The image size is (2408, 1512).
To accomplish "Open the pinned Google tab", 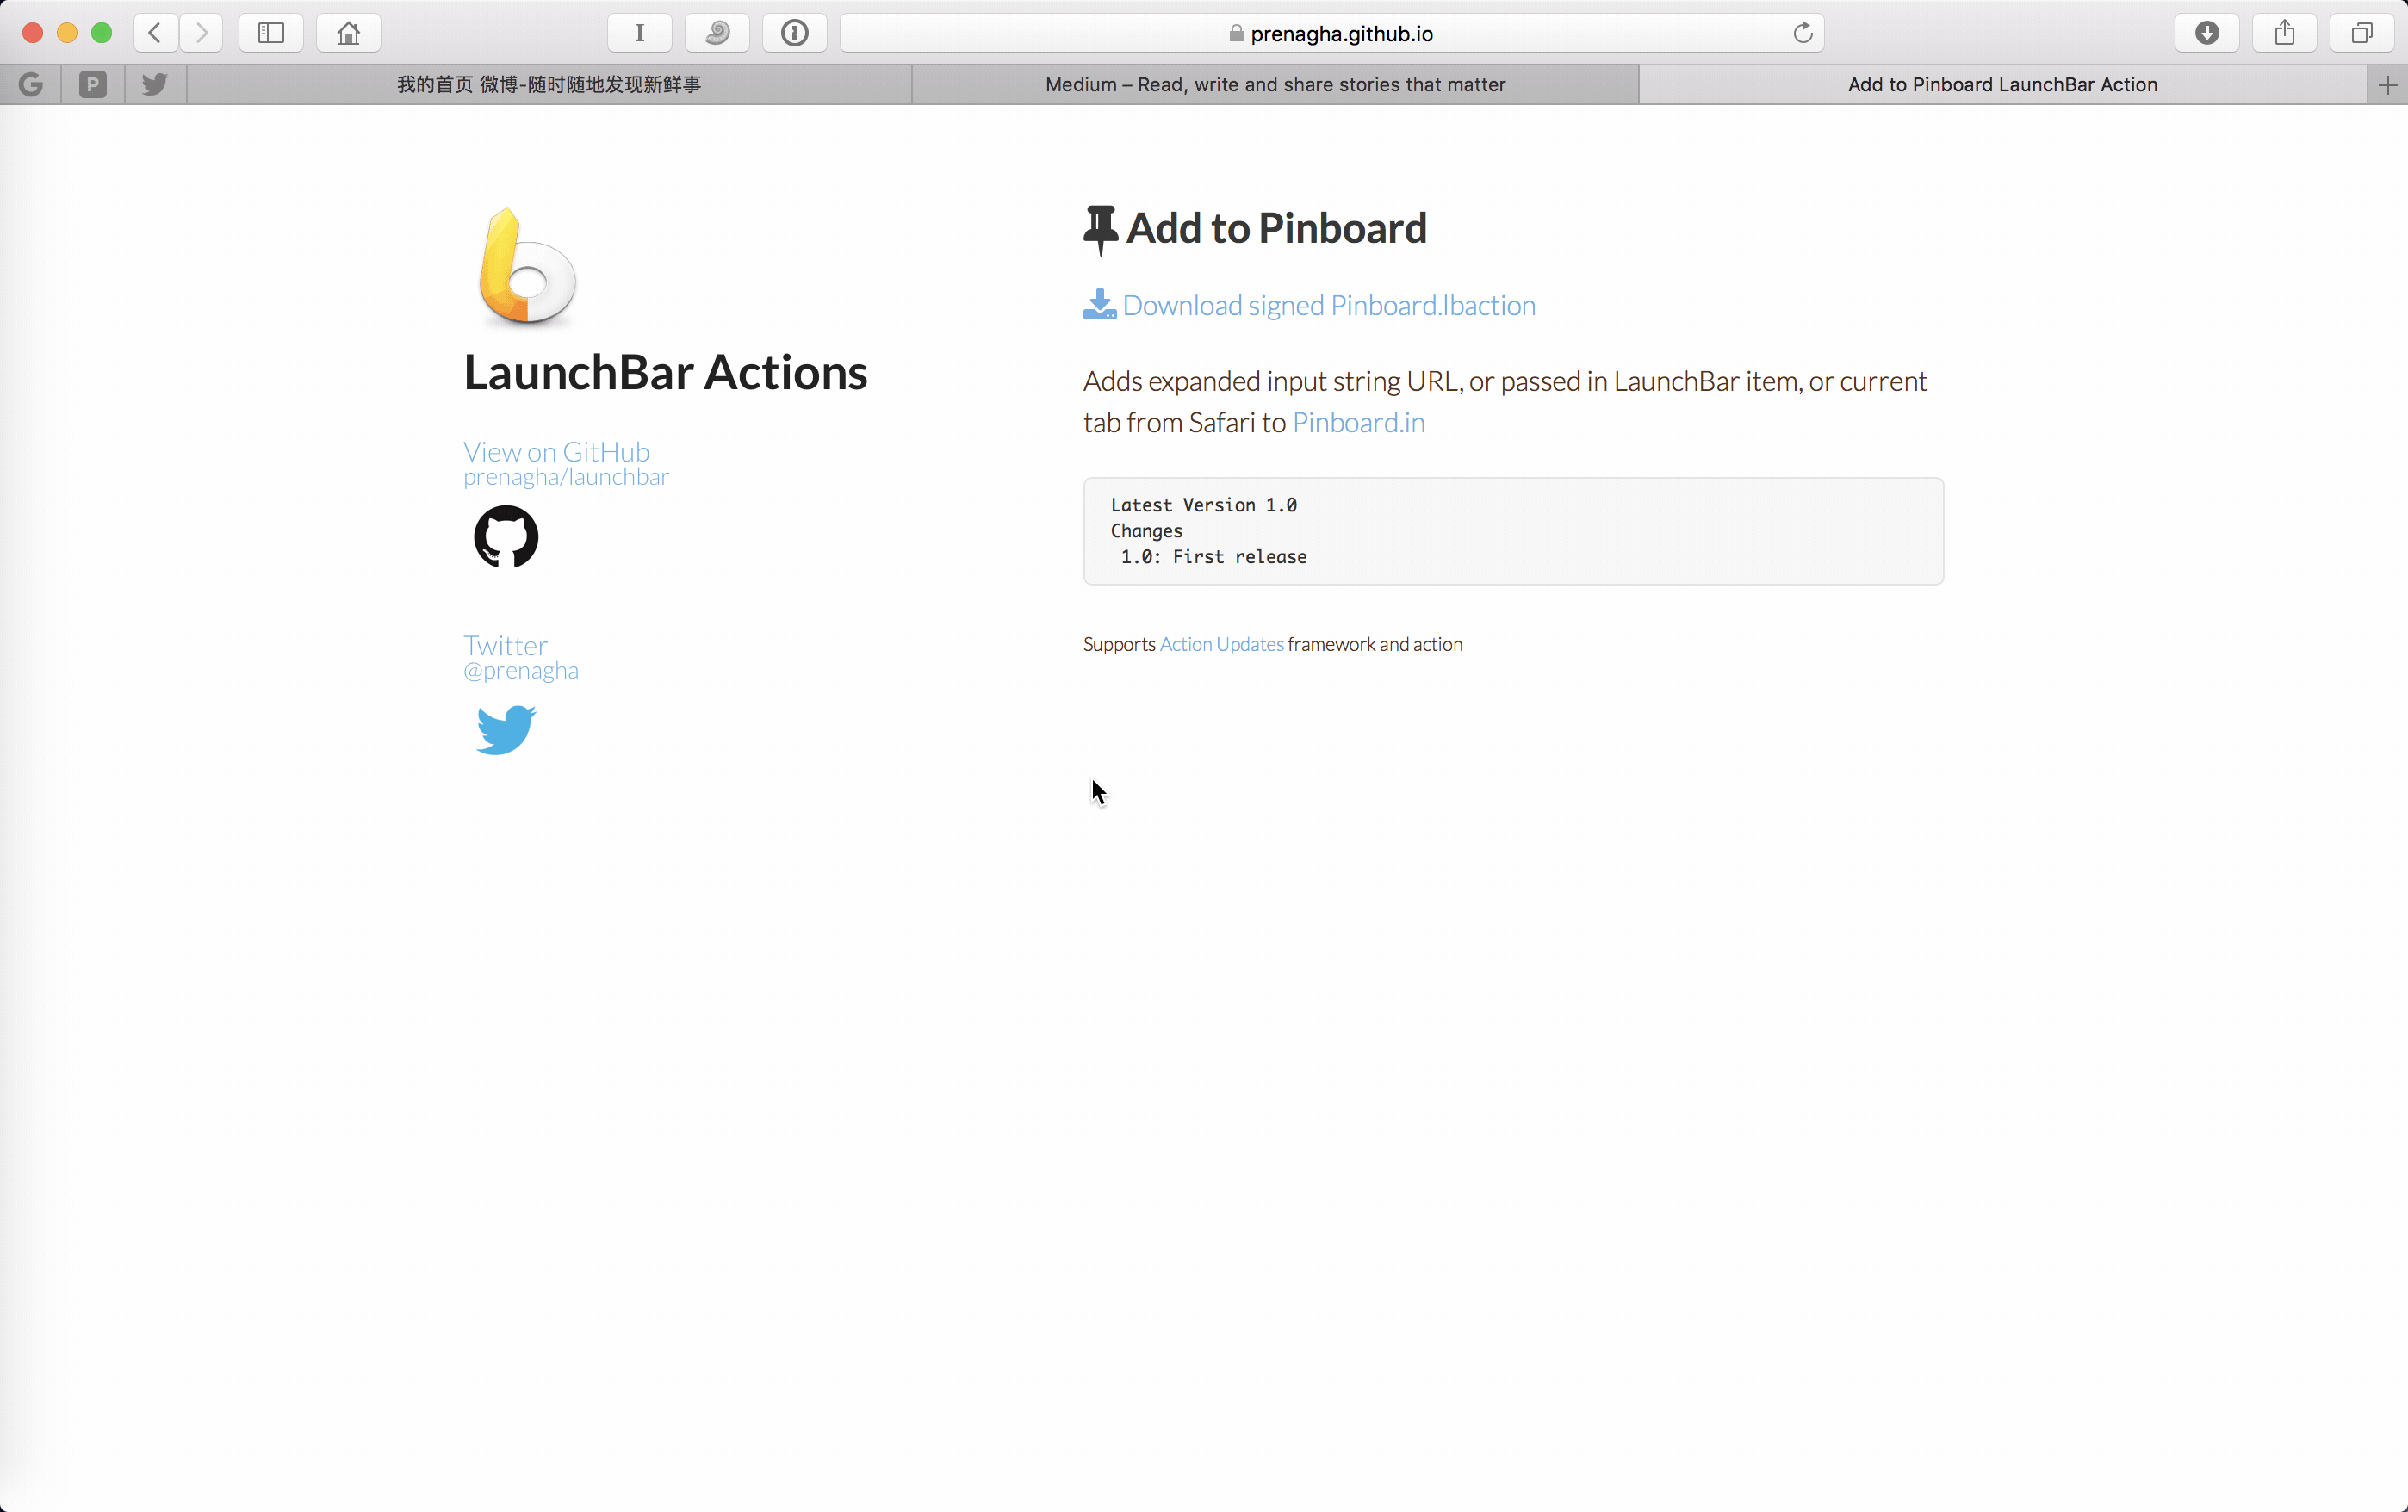I will pos(31,85).
